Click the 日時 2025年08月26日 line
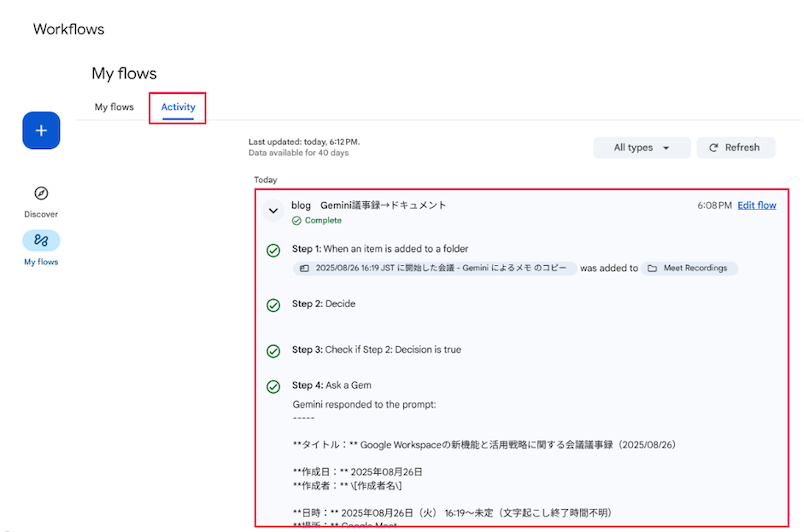The height and width of the screenshot is (532, 804). (x=452, y=513)
